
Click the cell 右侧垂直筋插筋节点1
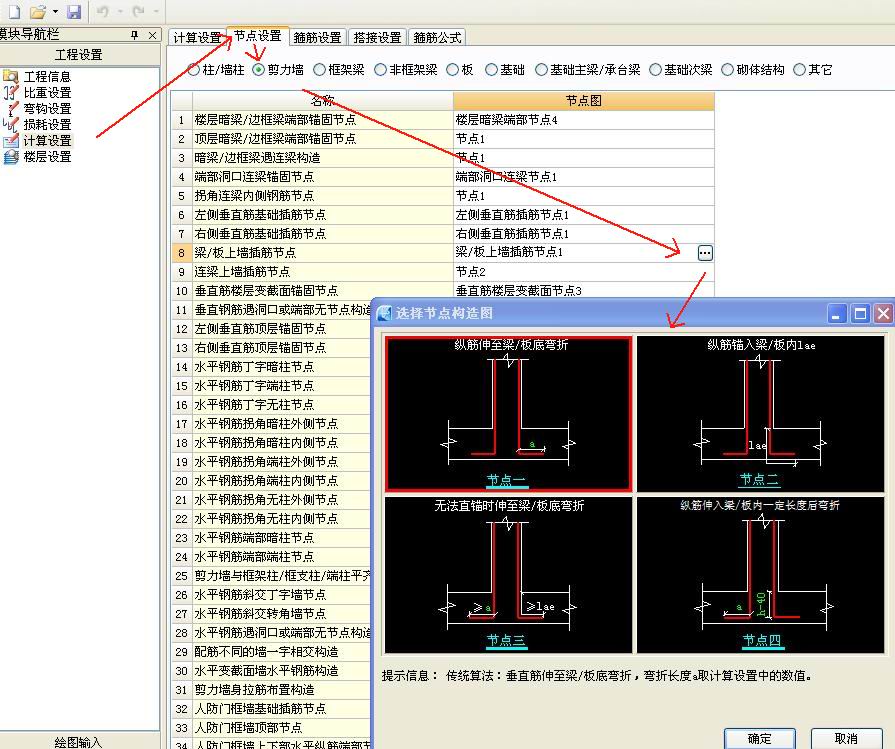point(583,233)
